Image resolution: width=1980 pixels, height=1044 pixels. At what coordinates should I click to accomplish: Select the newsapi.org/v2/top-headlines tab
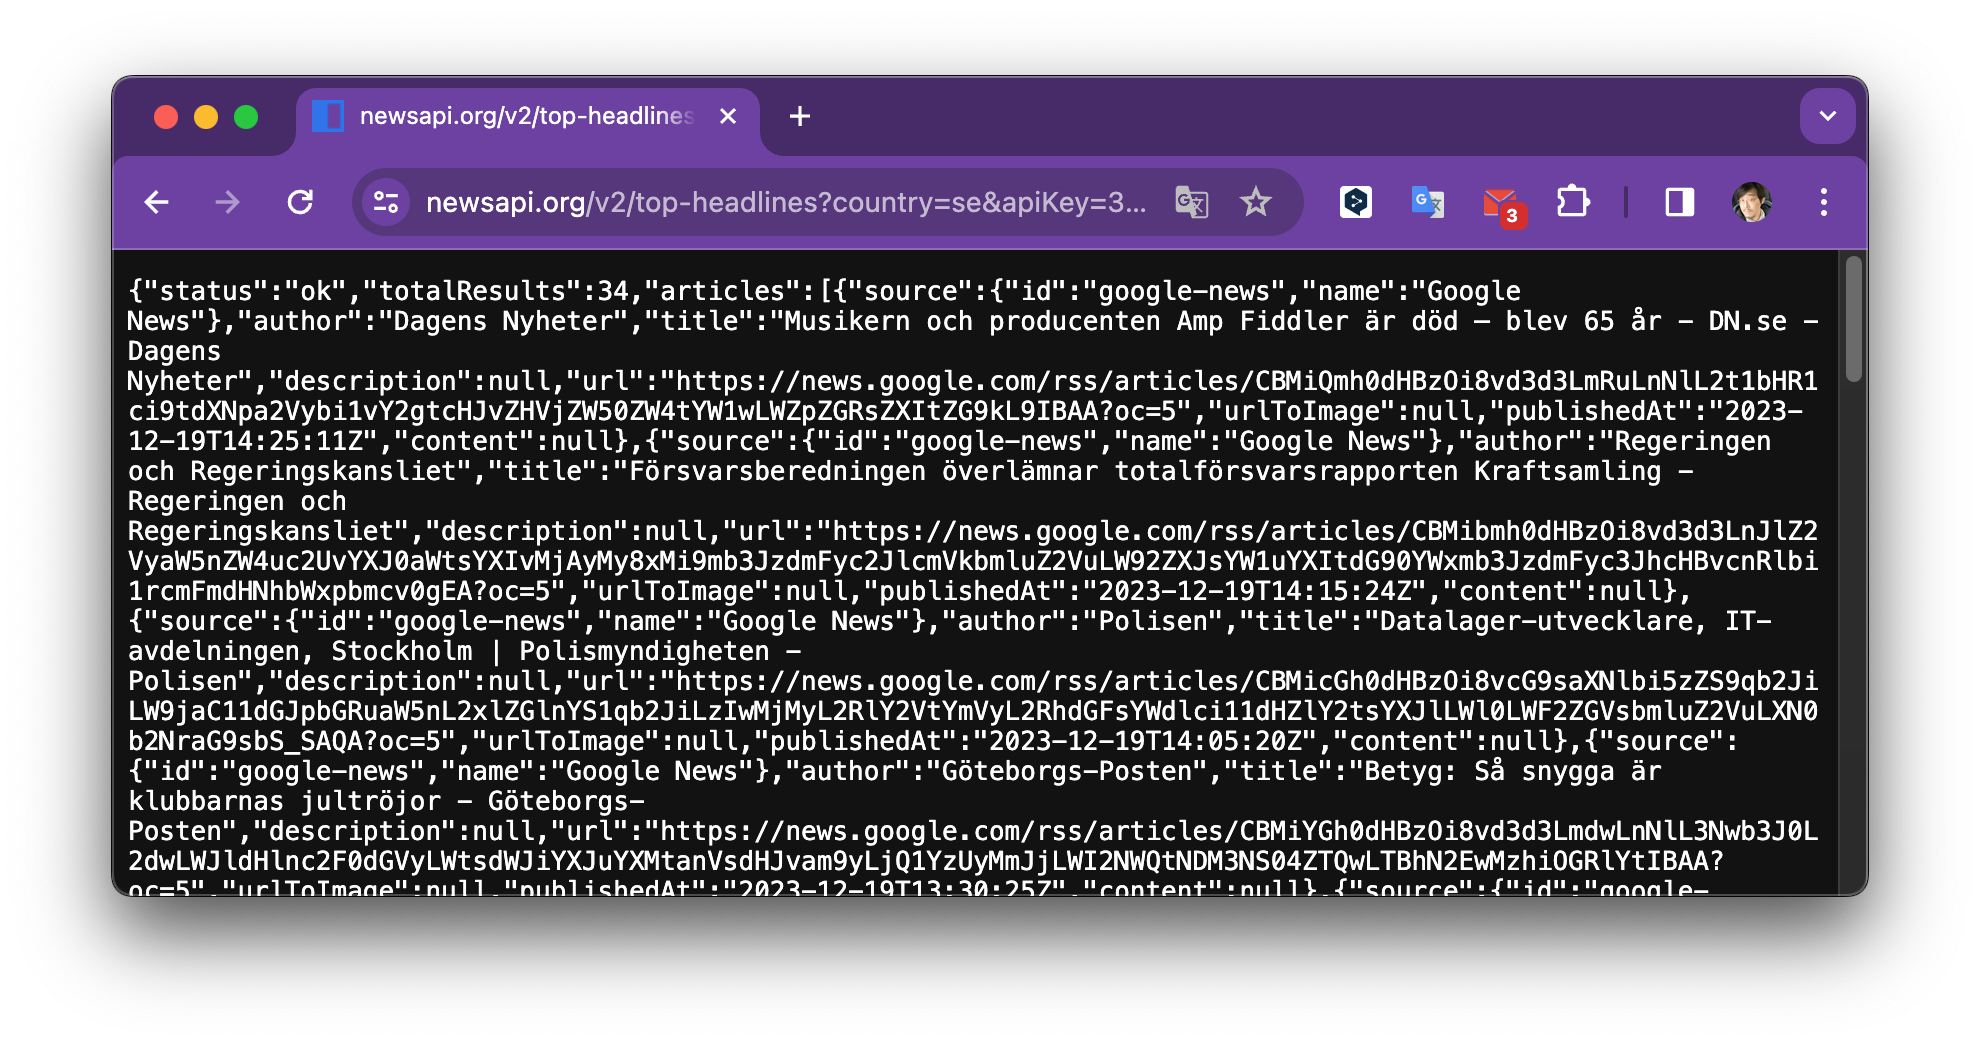527,117
